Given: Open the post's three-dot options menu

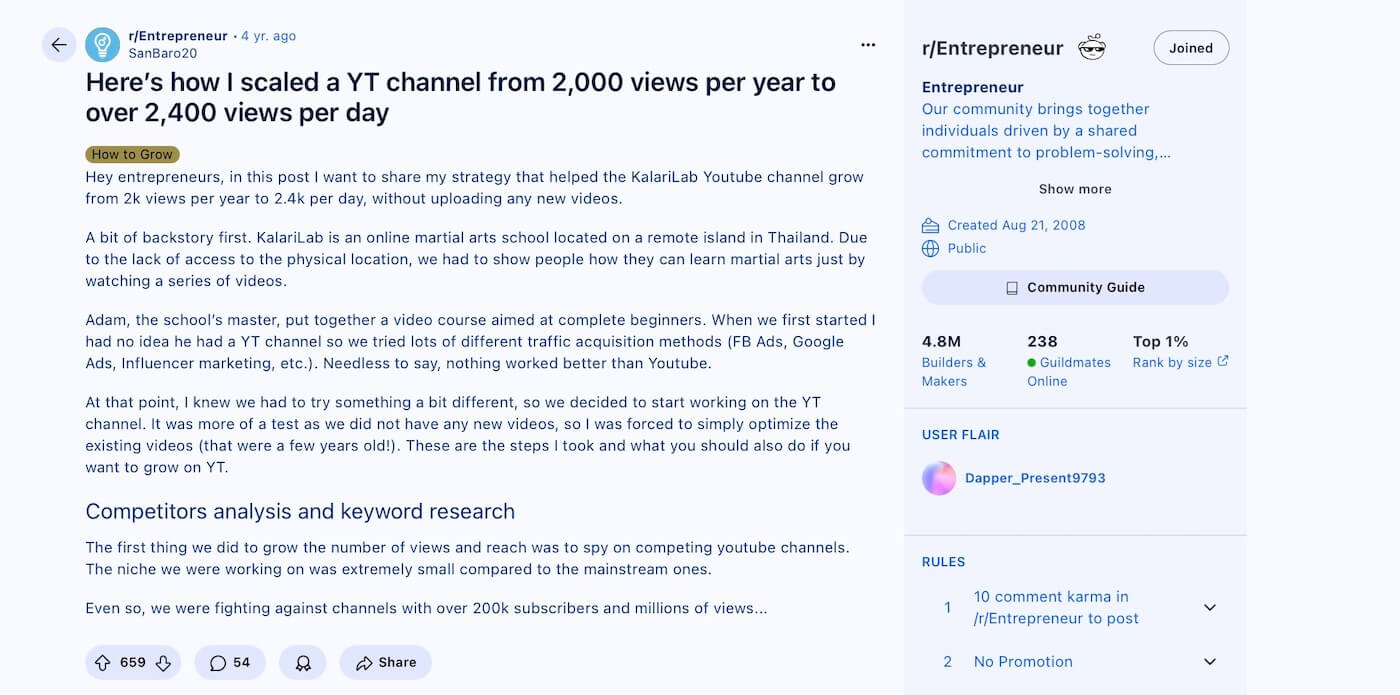Looking at the screenshot, I should (868, 45).
